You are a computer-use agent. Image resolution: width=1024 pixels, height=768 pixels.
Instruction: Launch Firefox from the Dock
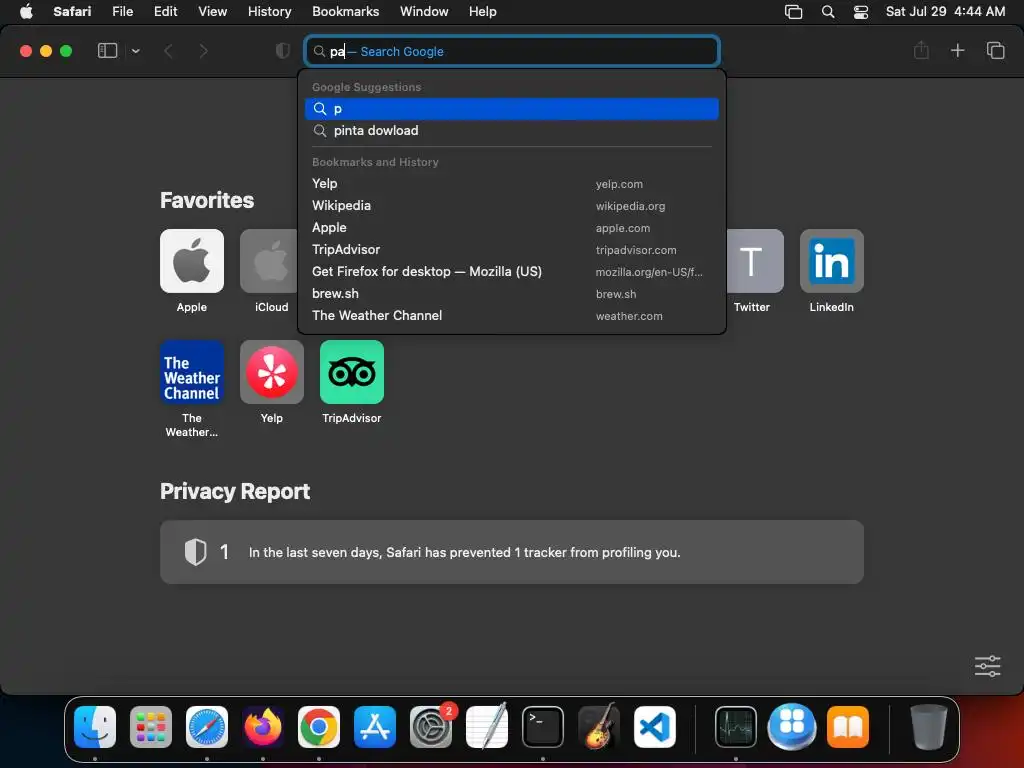pos(263,726)
